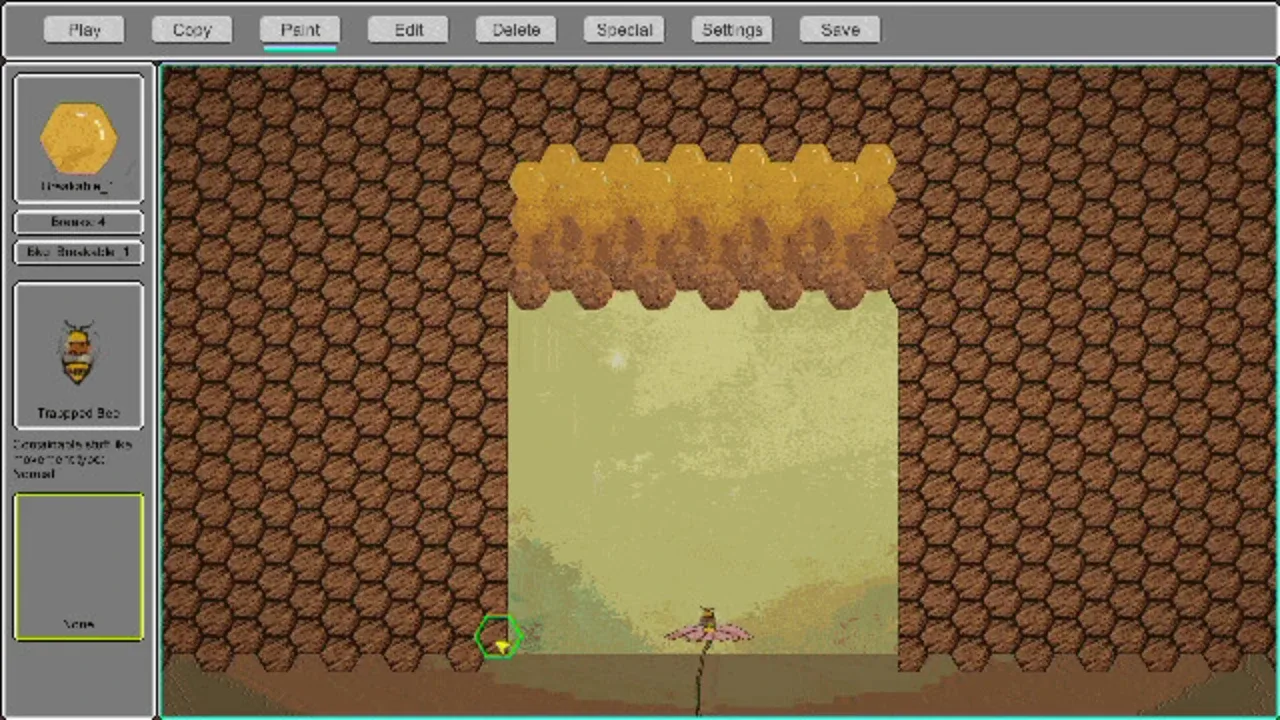Select the Trapped Bee sprite icon

(78, 353)
